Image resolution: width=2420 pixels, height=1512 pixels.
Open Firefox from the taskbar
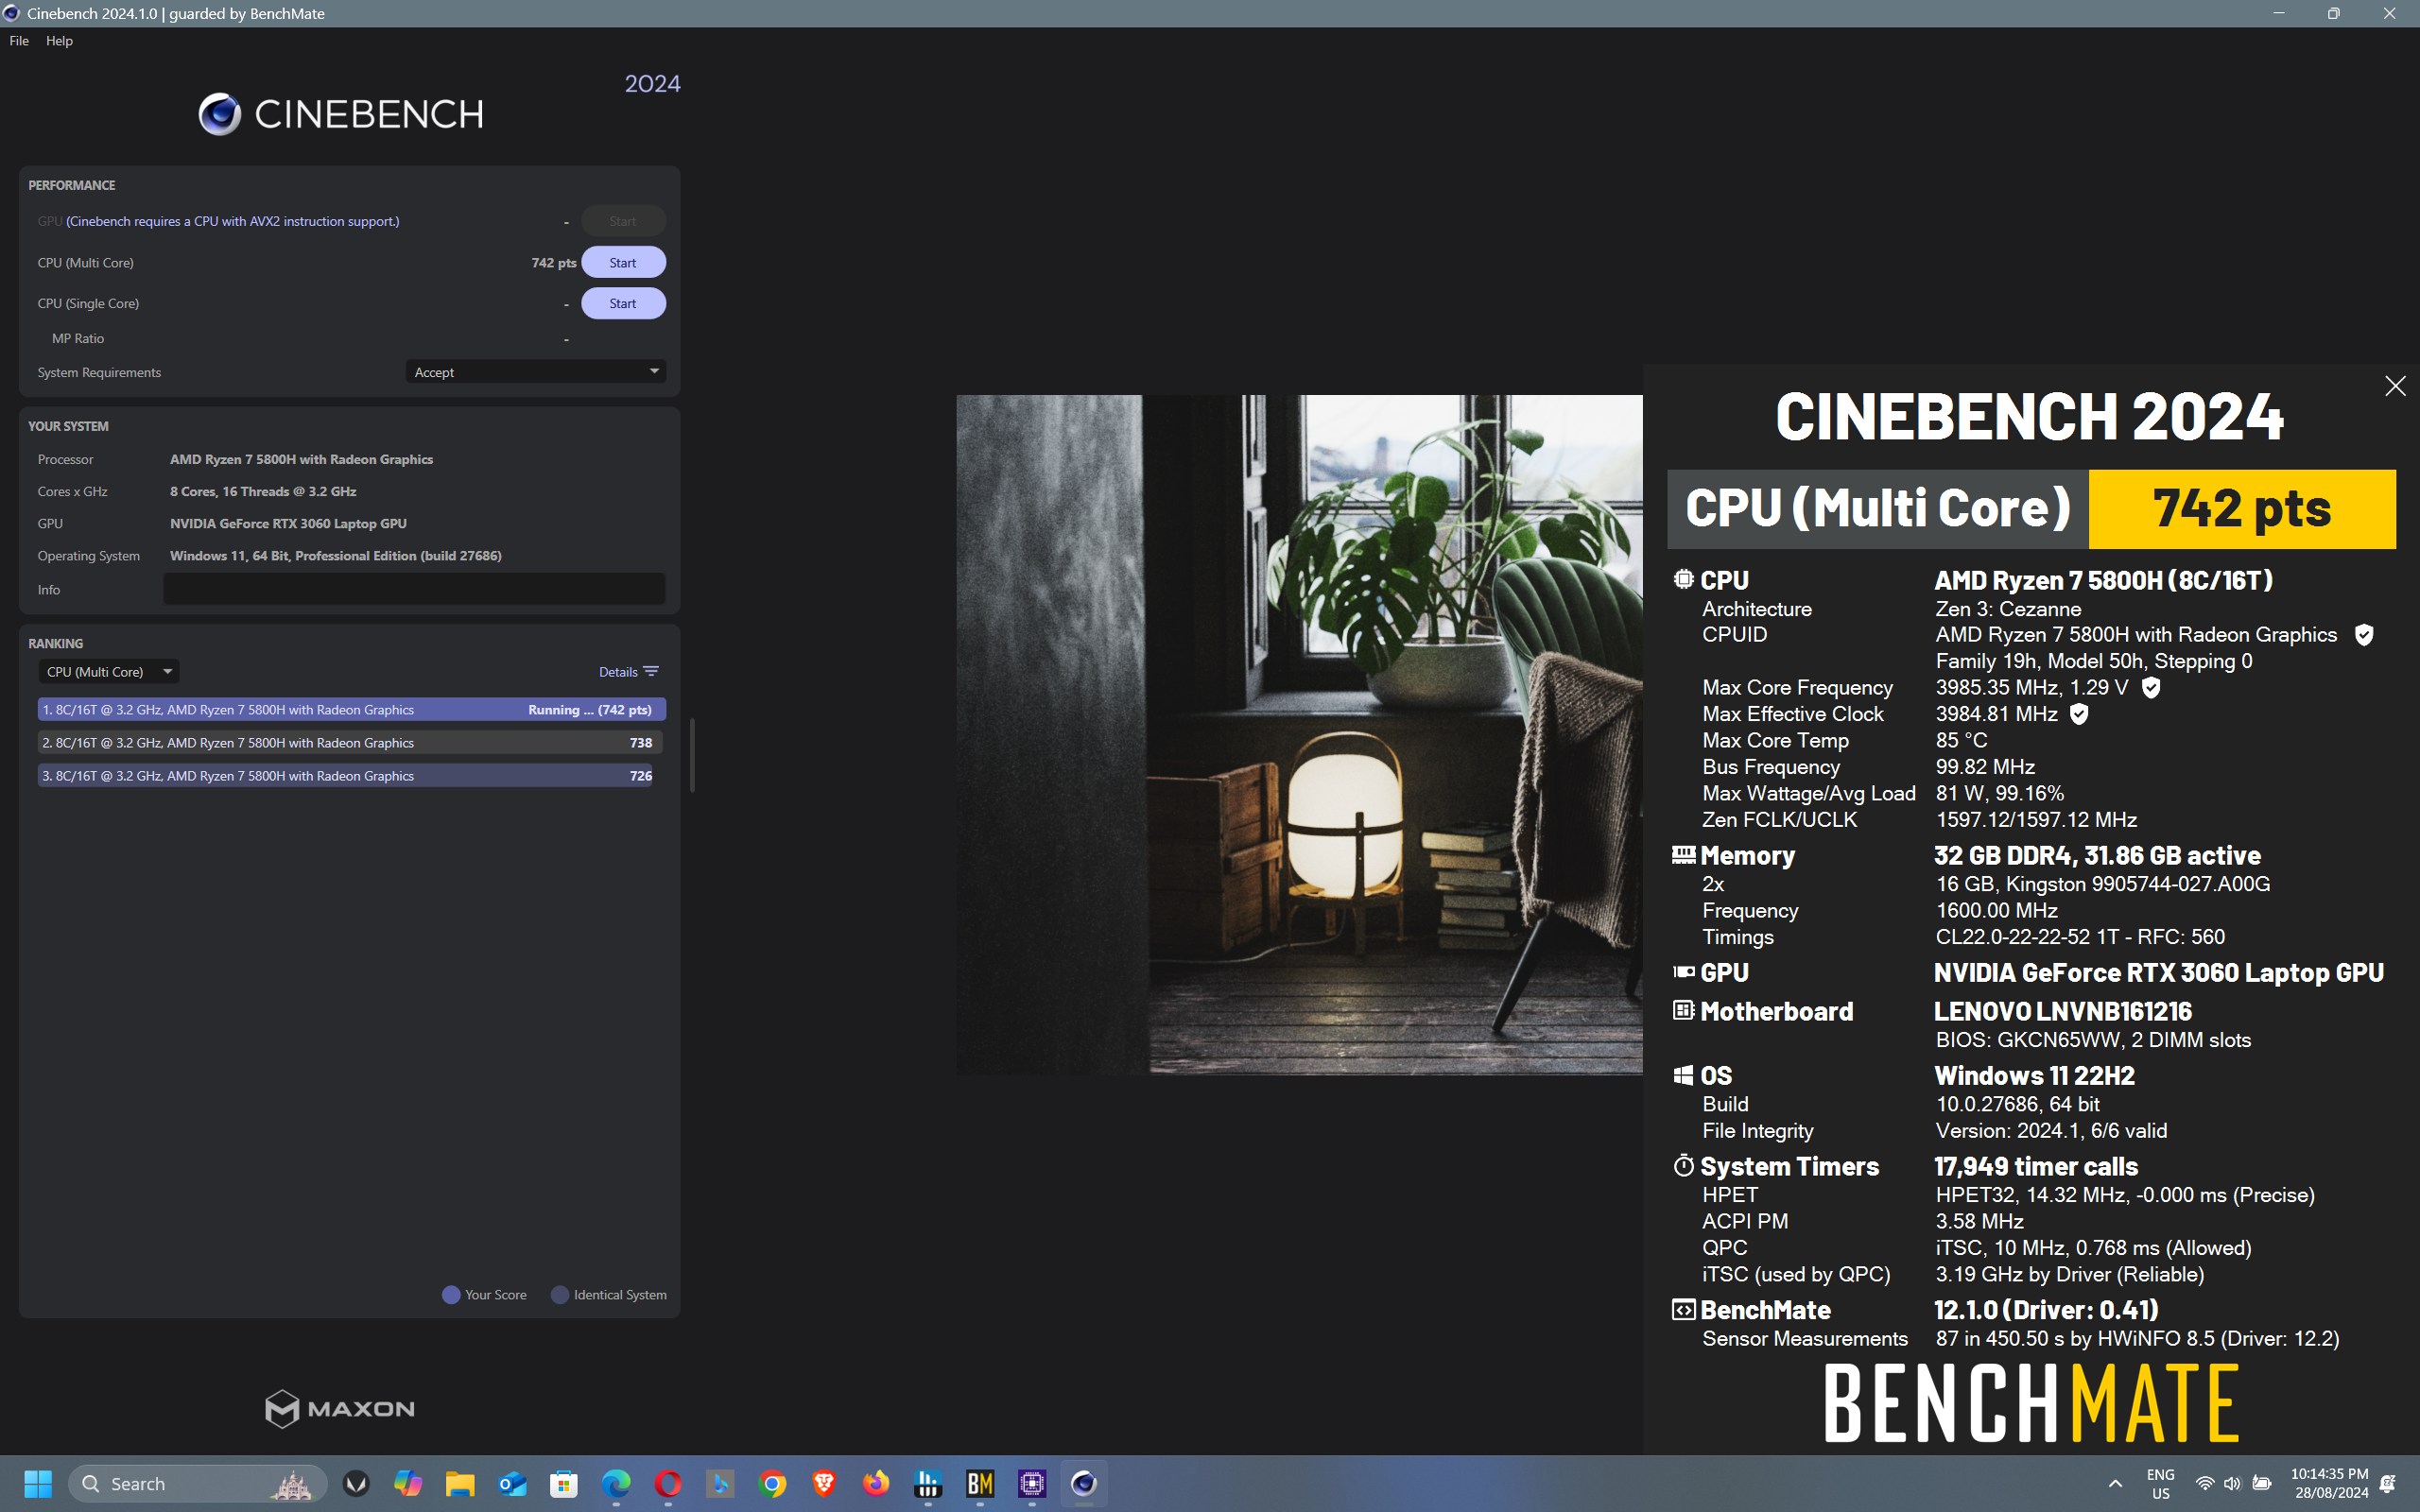876,1483
